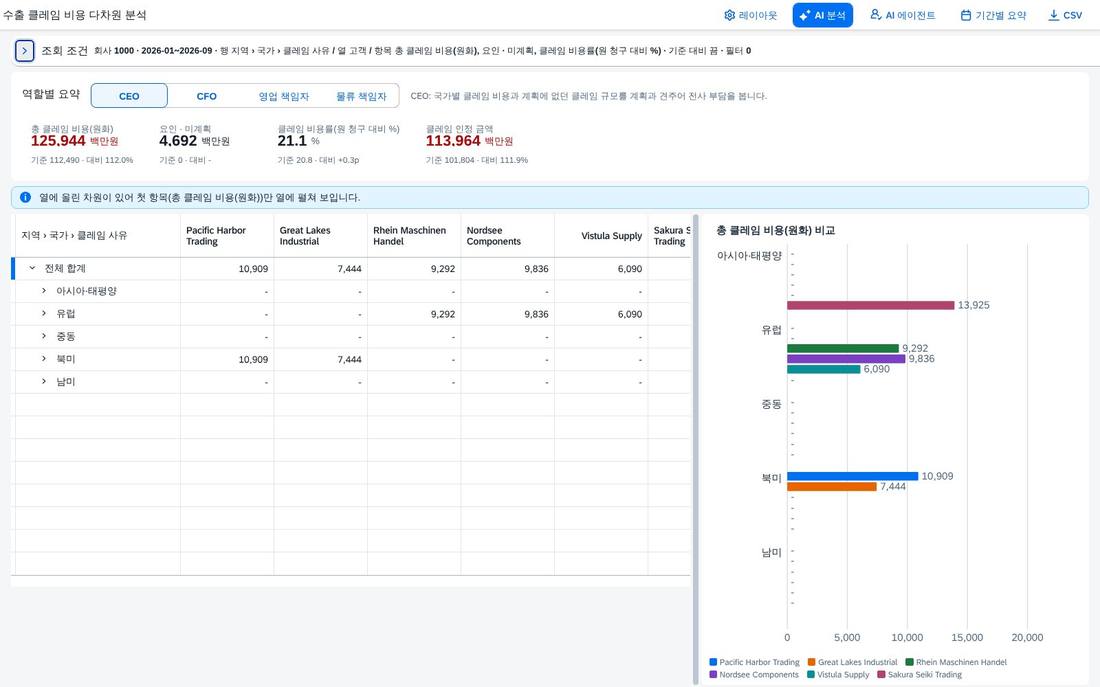The height and width of the screenshot is (687, 1100).
Task: Expand the 조회 조건 filter panel arrow
Action: tap(25, 51)
